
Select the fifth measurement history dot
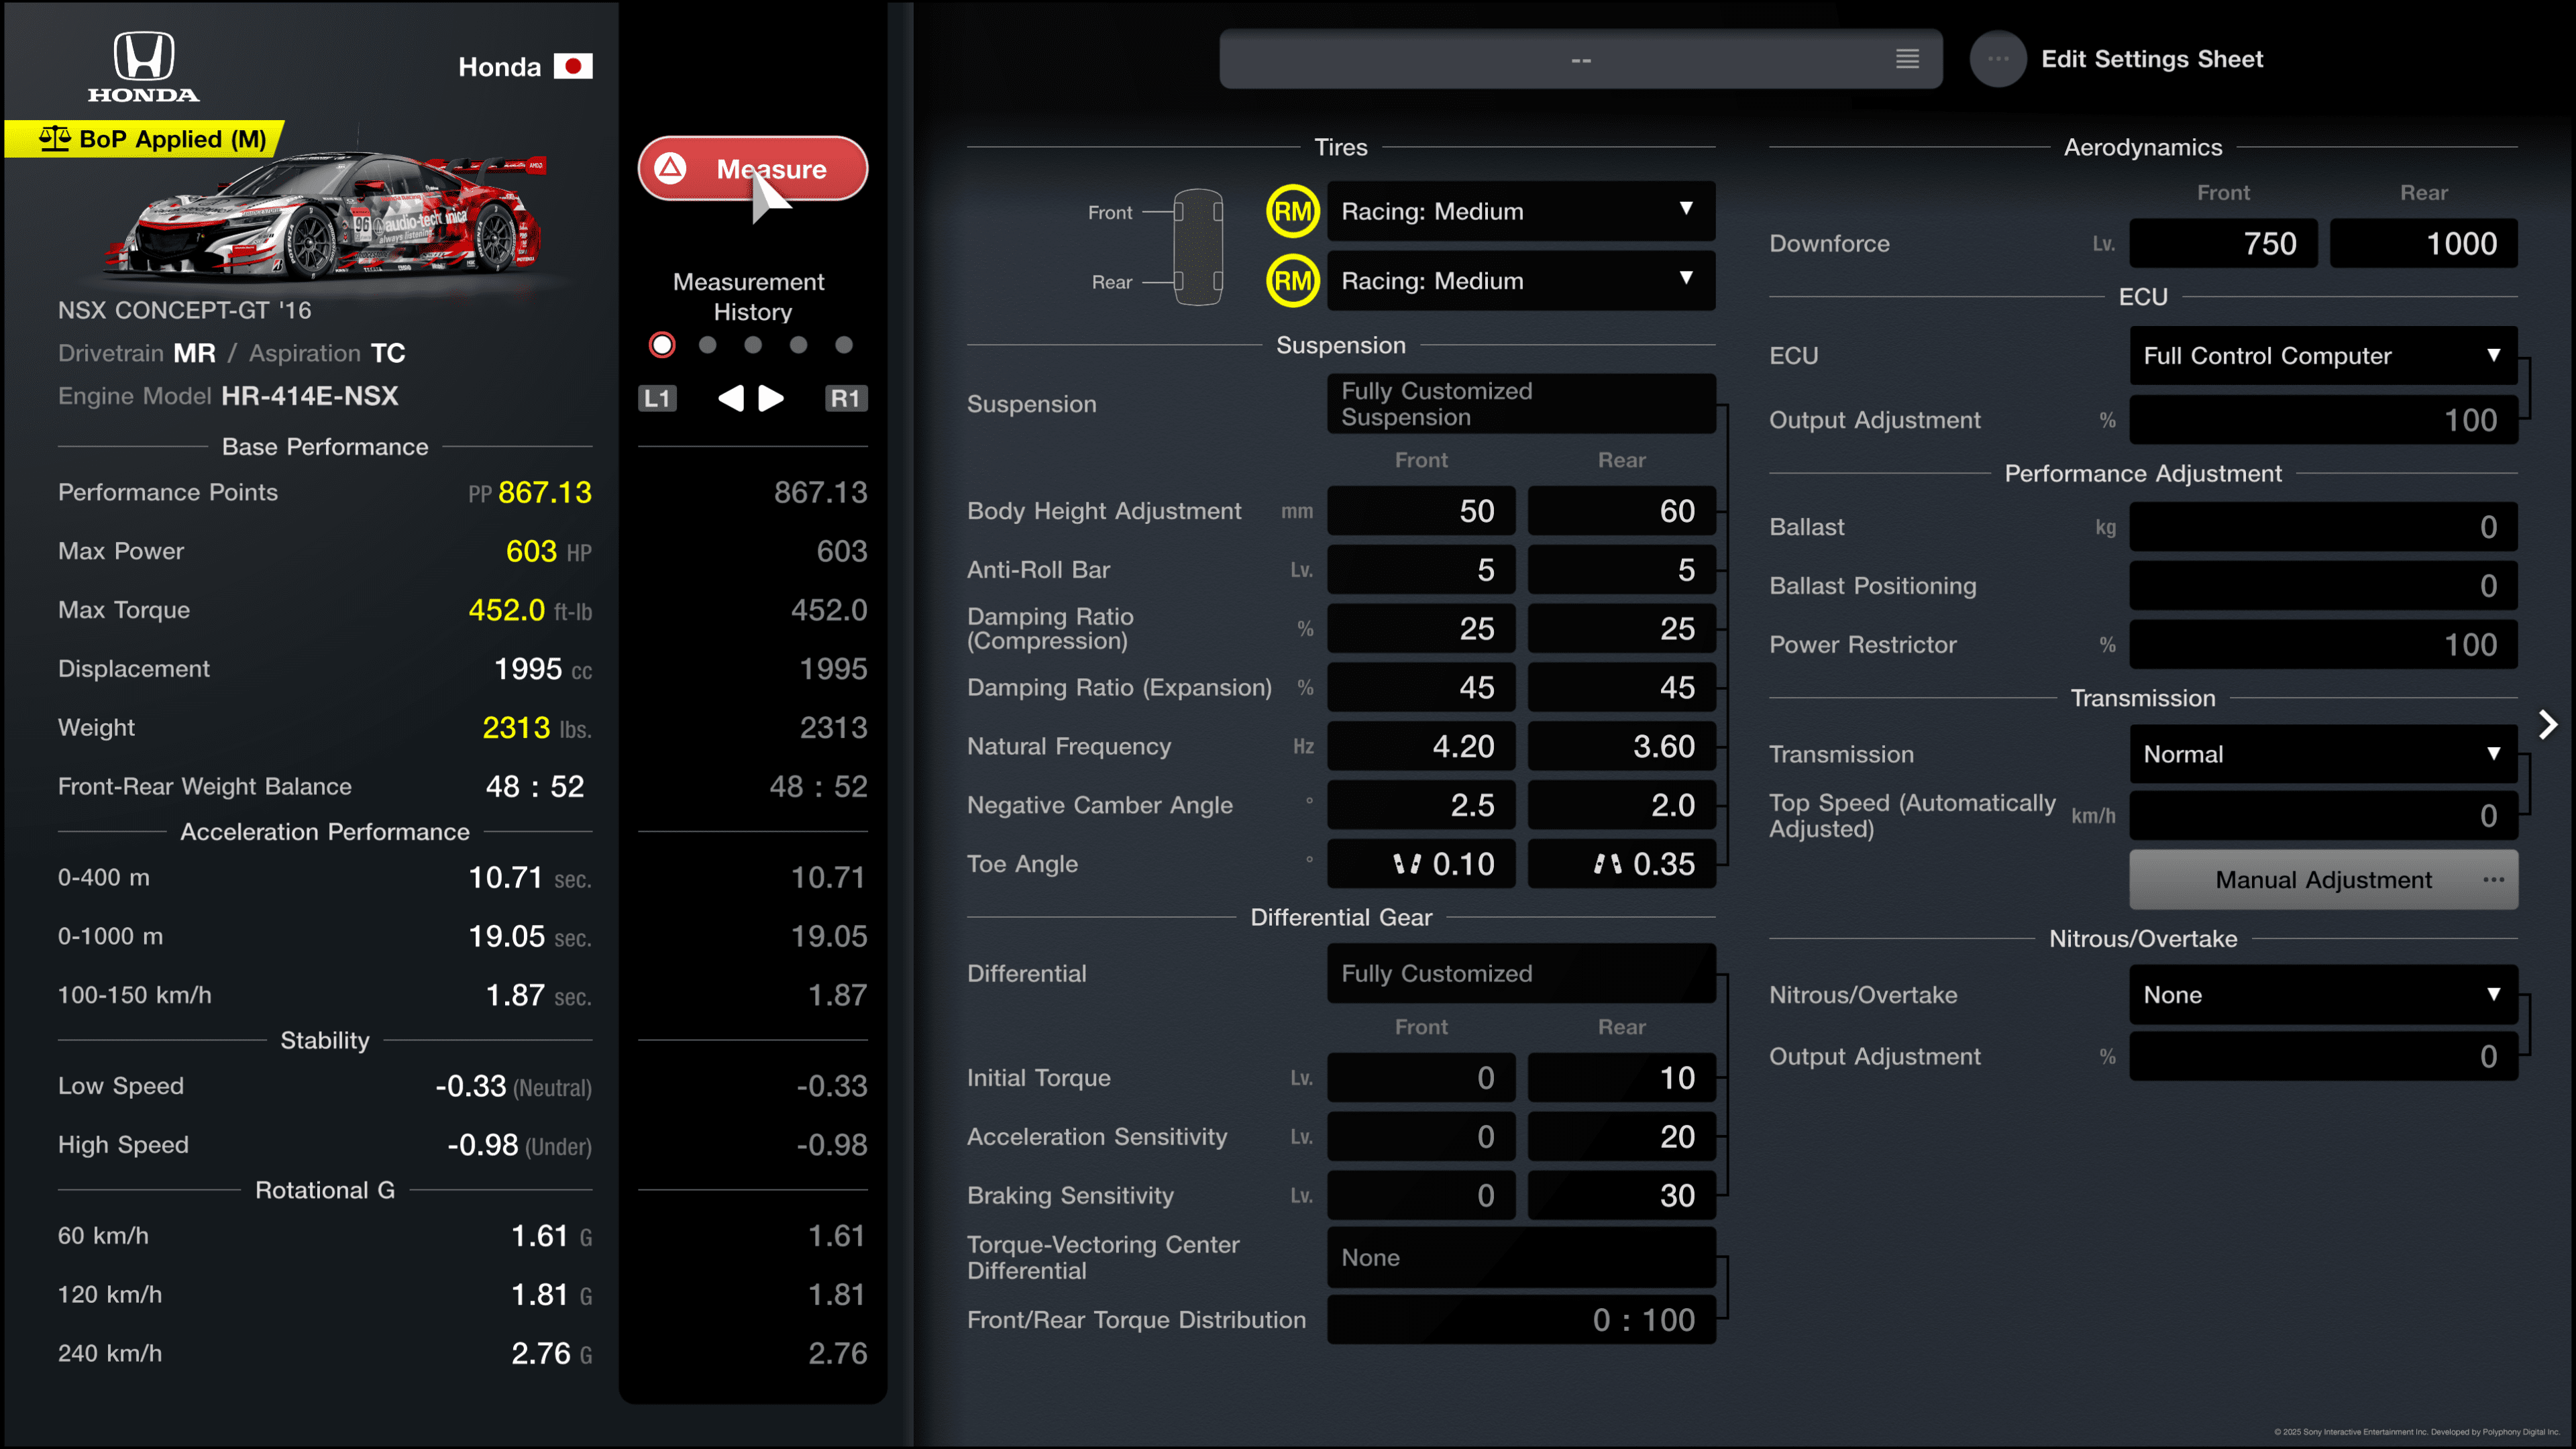(844, 345)
